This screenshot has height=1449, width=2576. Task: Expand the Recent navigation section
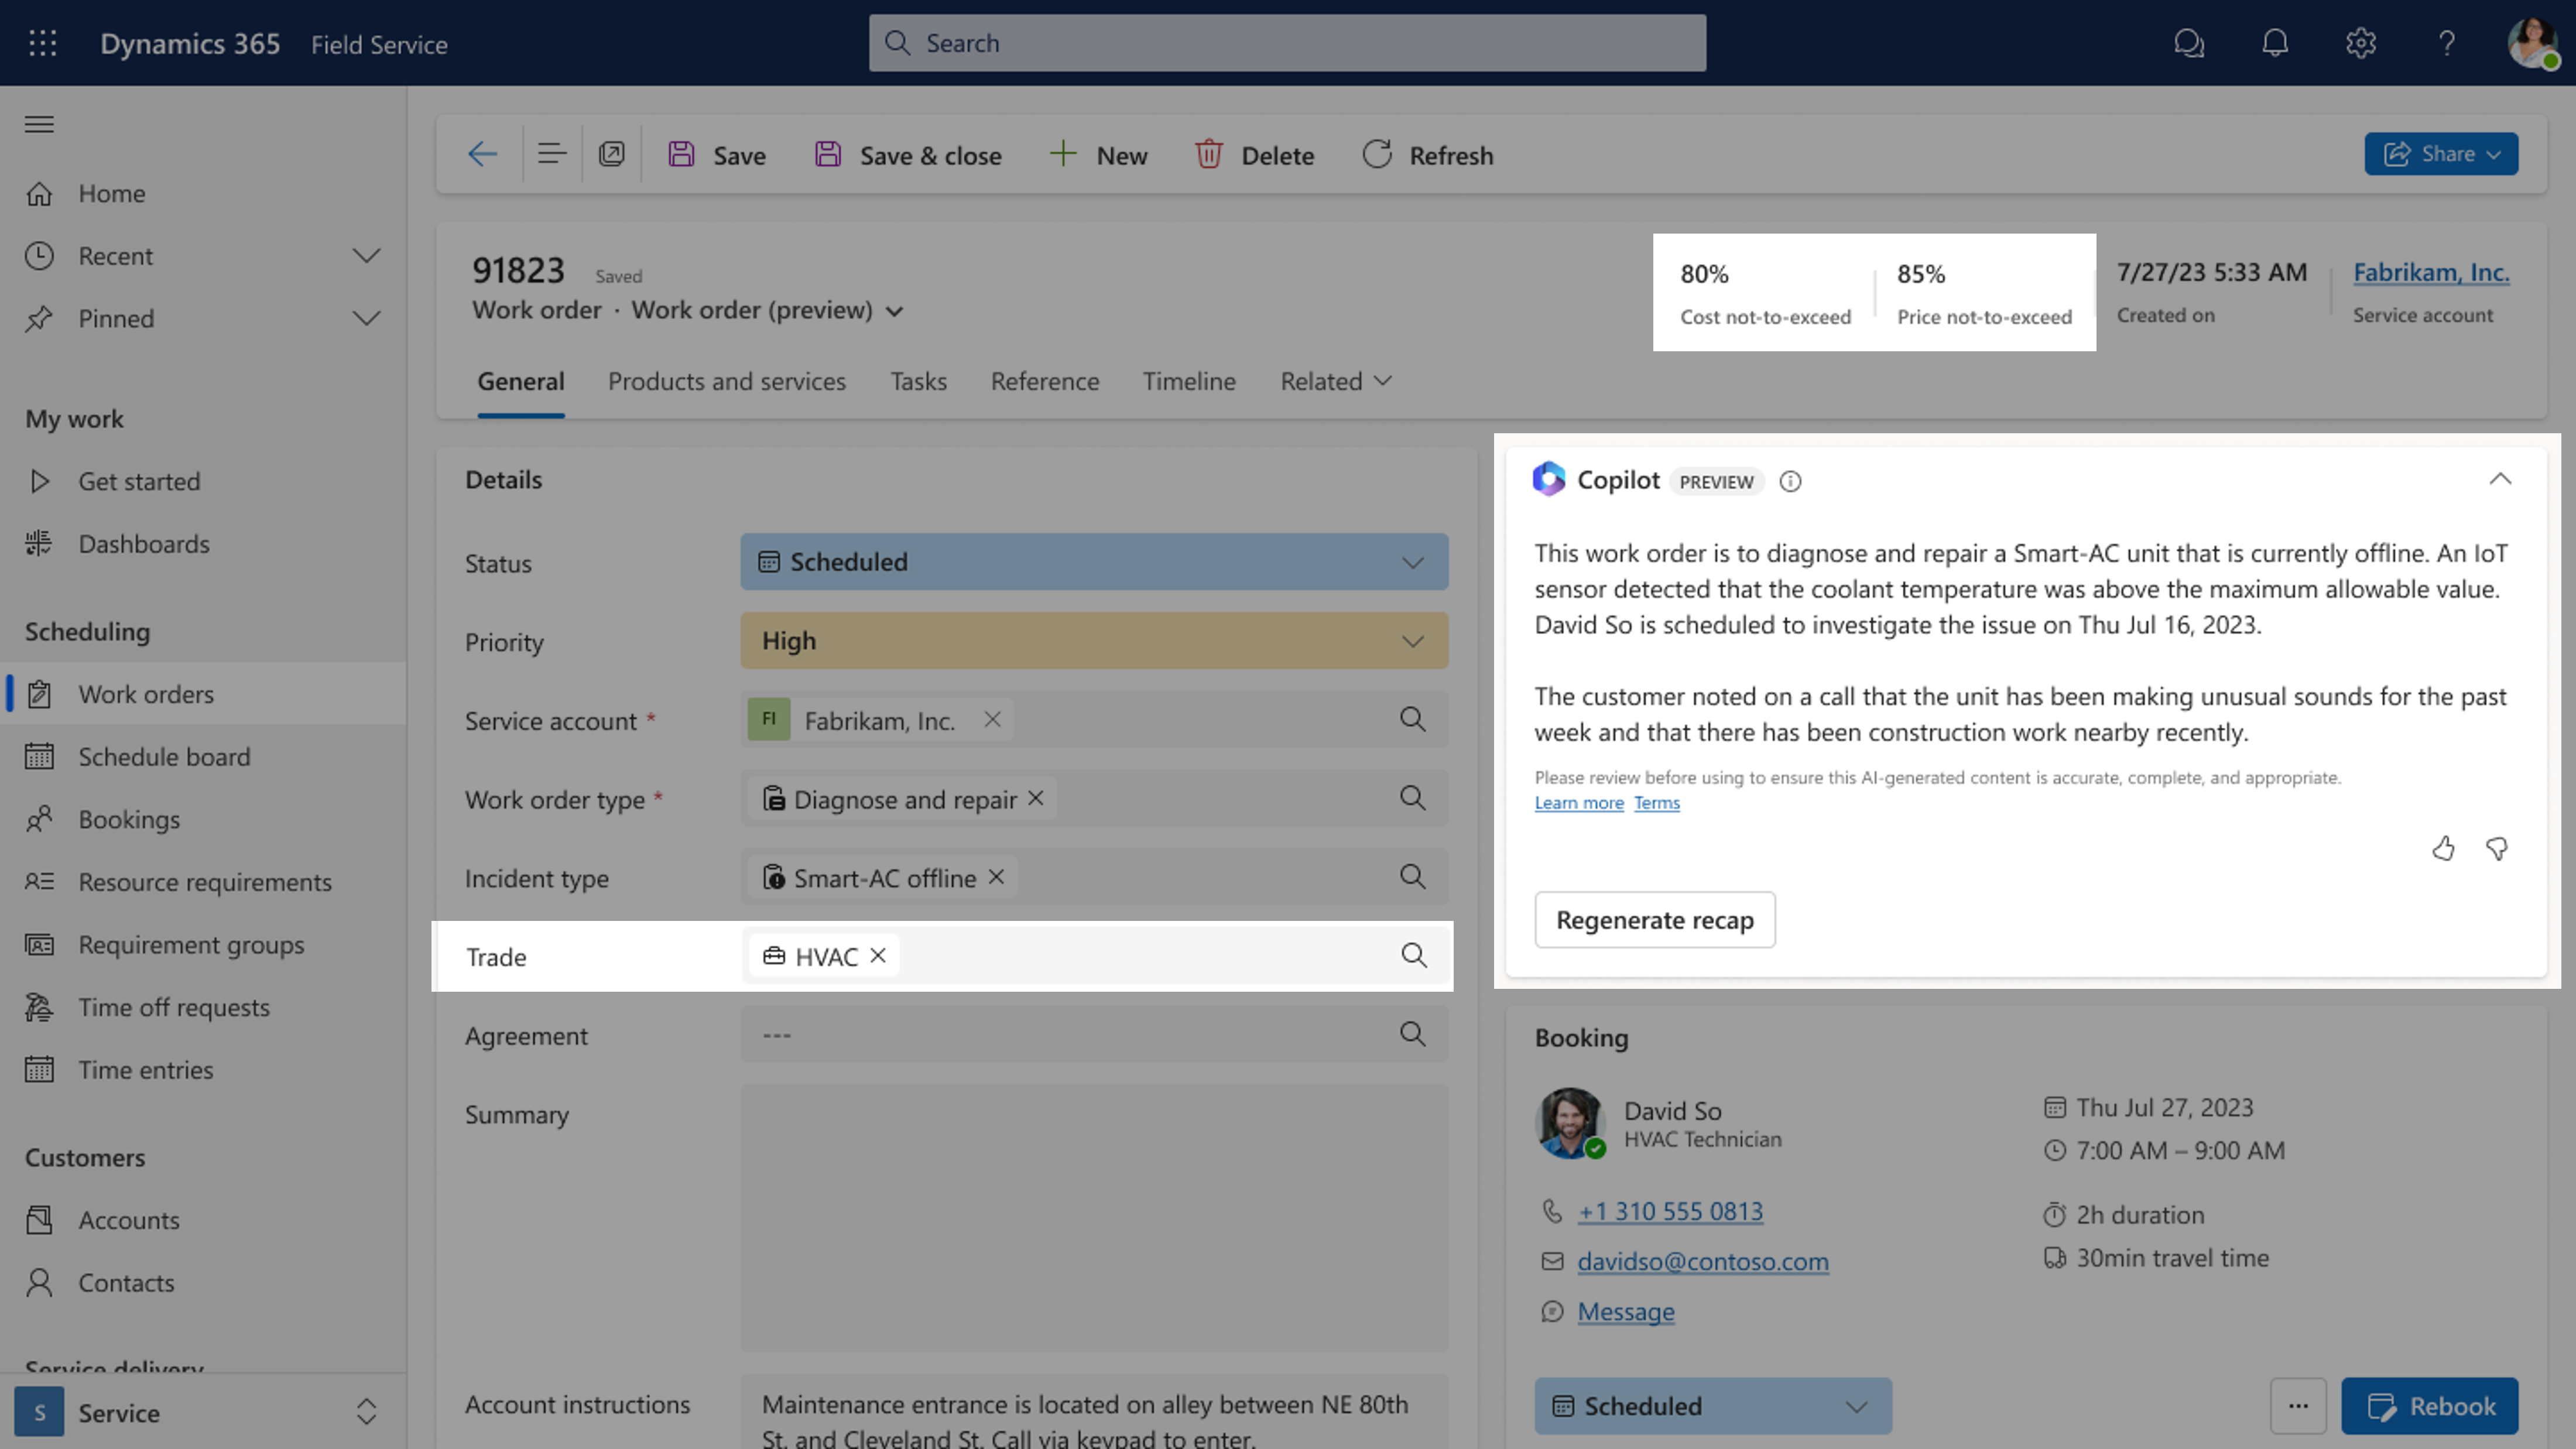click(x=366, y=256)
